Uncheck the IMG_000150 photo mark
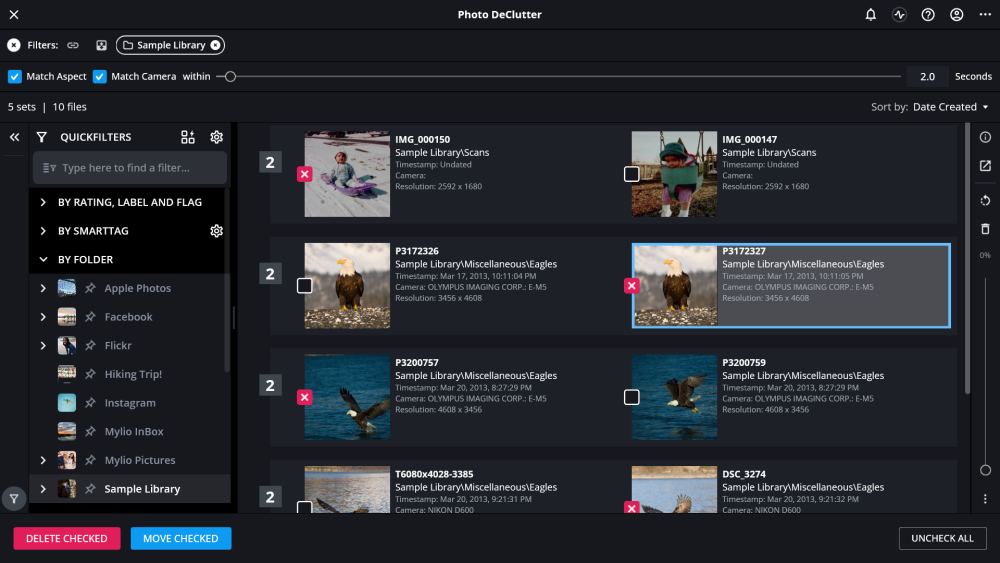Screen dimensions: 1000x563 (305, 174)
